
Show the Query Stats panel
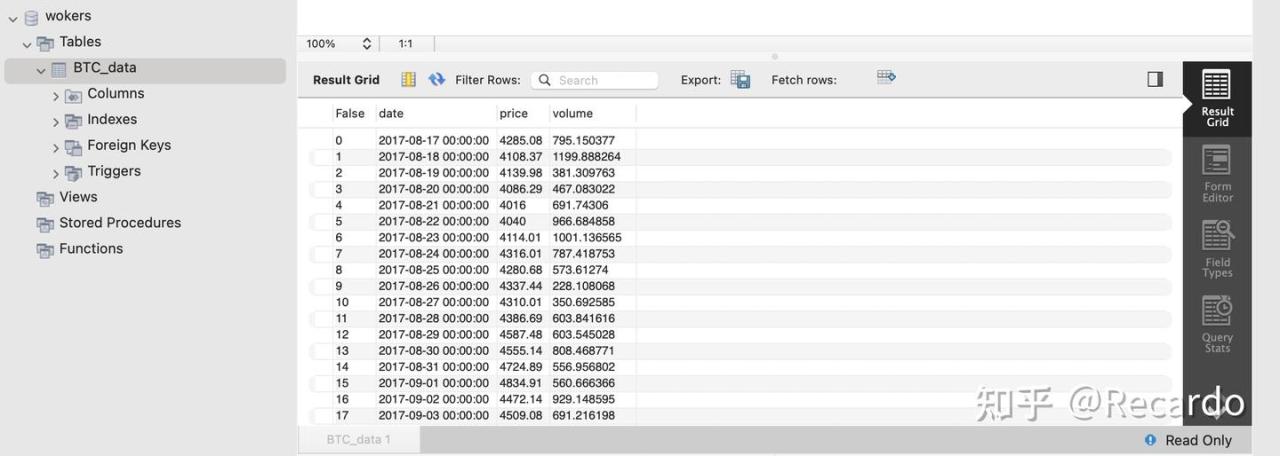click(x=1216, y=324)
